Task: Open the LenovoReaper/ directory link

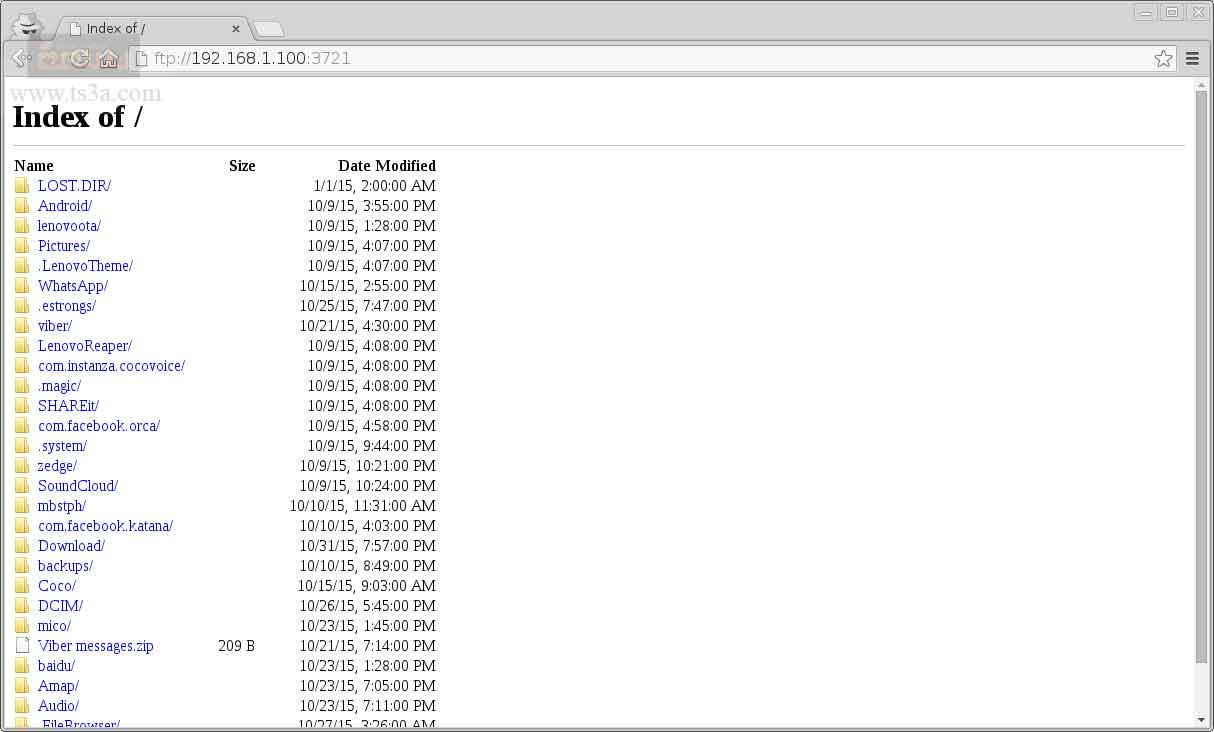Action: (x=85, y=346)
